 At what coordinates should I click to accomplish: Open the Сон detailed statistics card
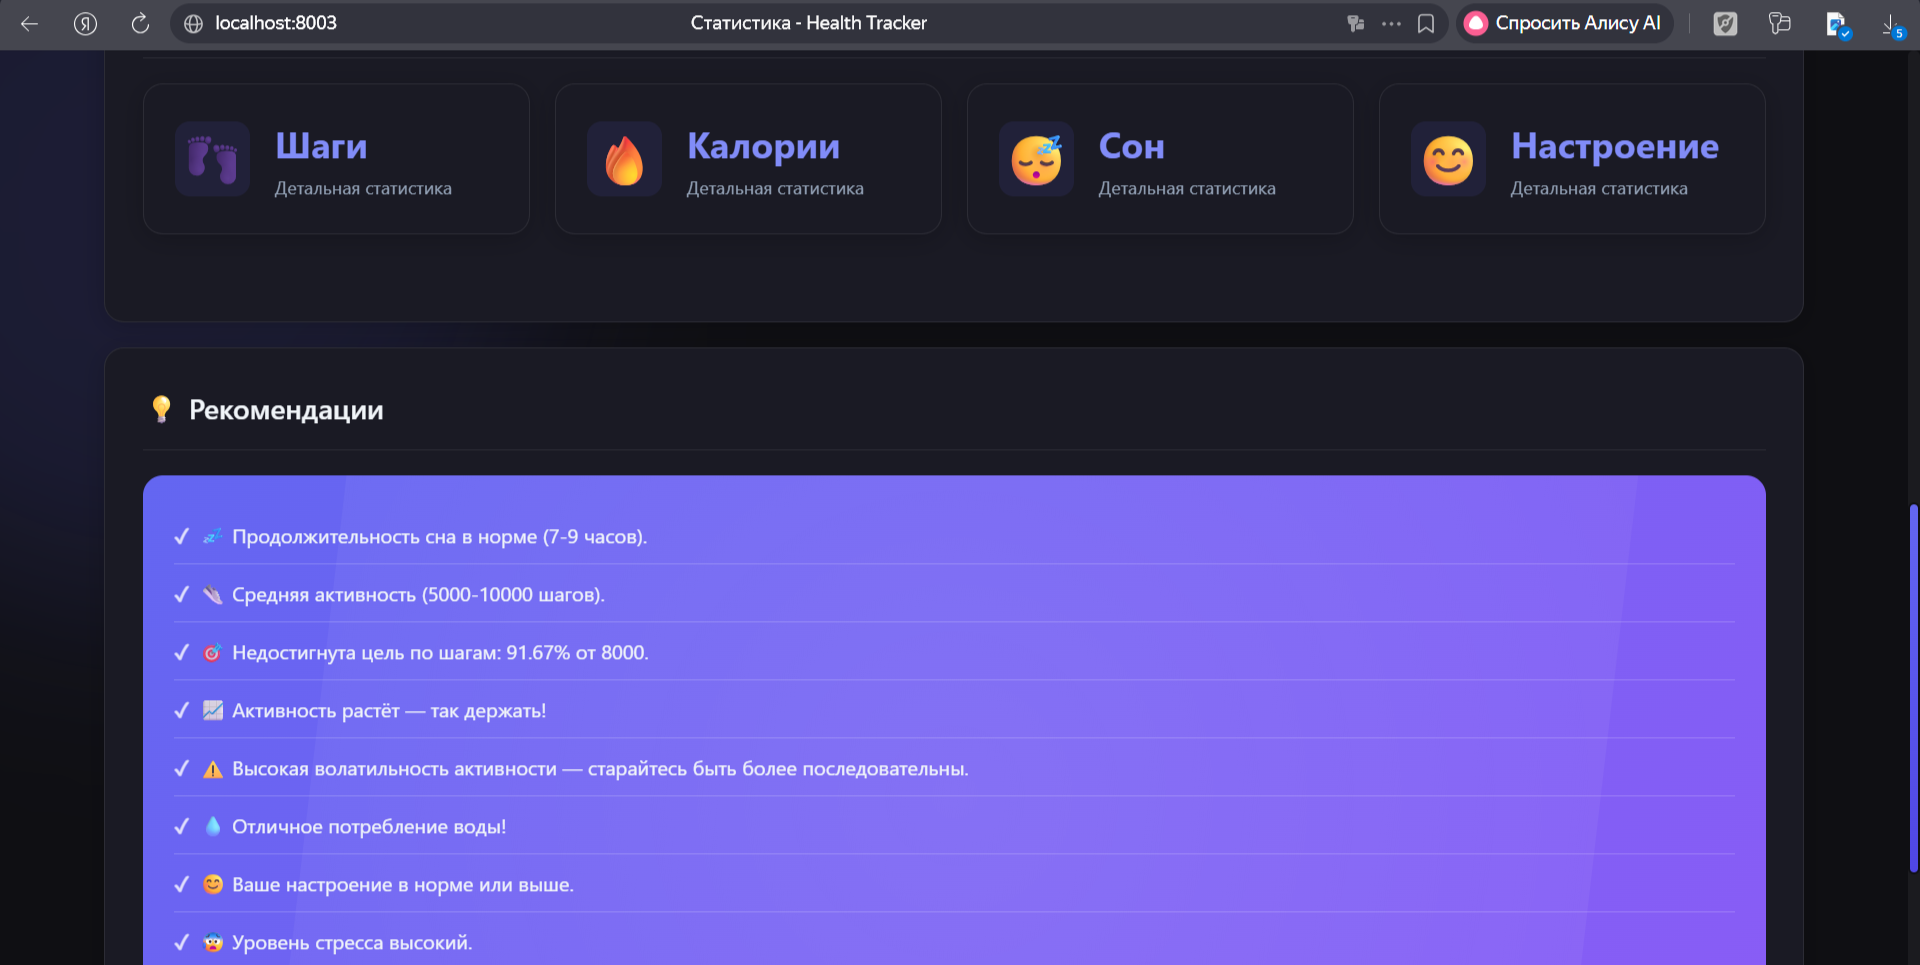tap(1160, 159)
